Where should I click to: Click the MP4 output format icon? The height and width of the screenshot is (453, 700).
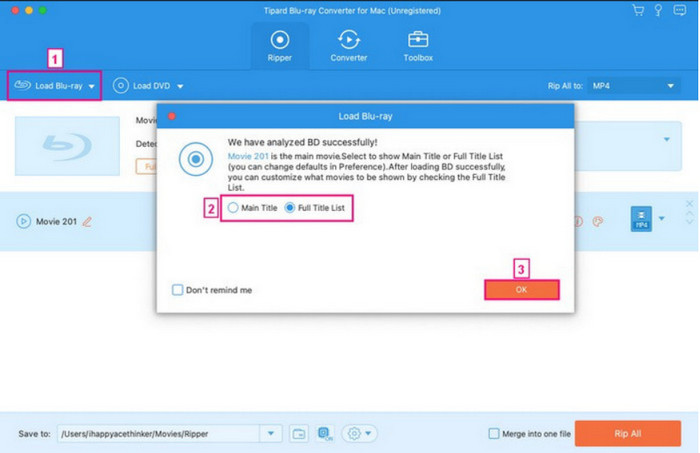[x=643, y=219]
